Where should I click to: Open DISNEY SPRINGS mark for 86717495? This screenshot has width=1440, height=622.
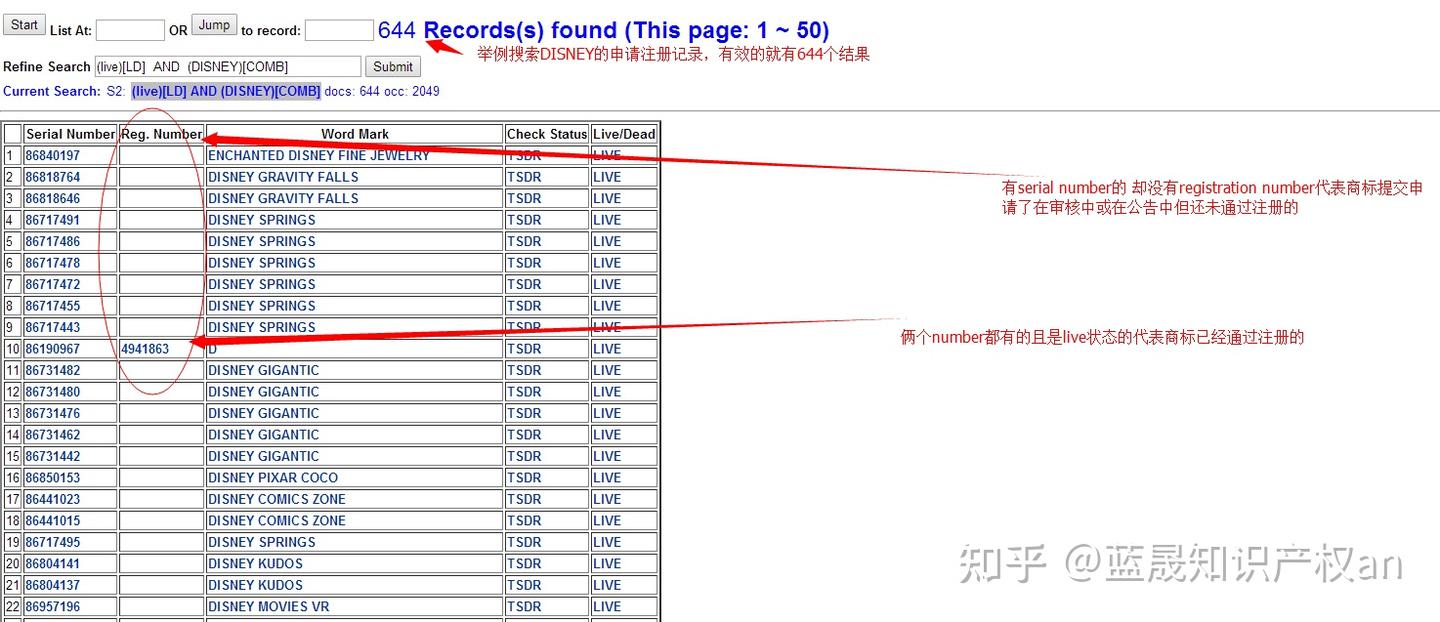[262, 542]
